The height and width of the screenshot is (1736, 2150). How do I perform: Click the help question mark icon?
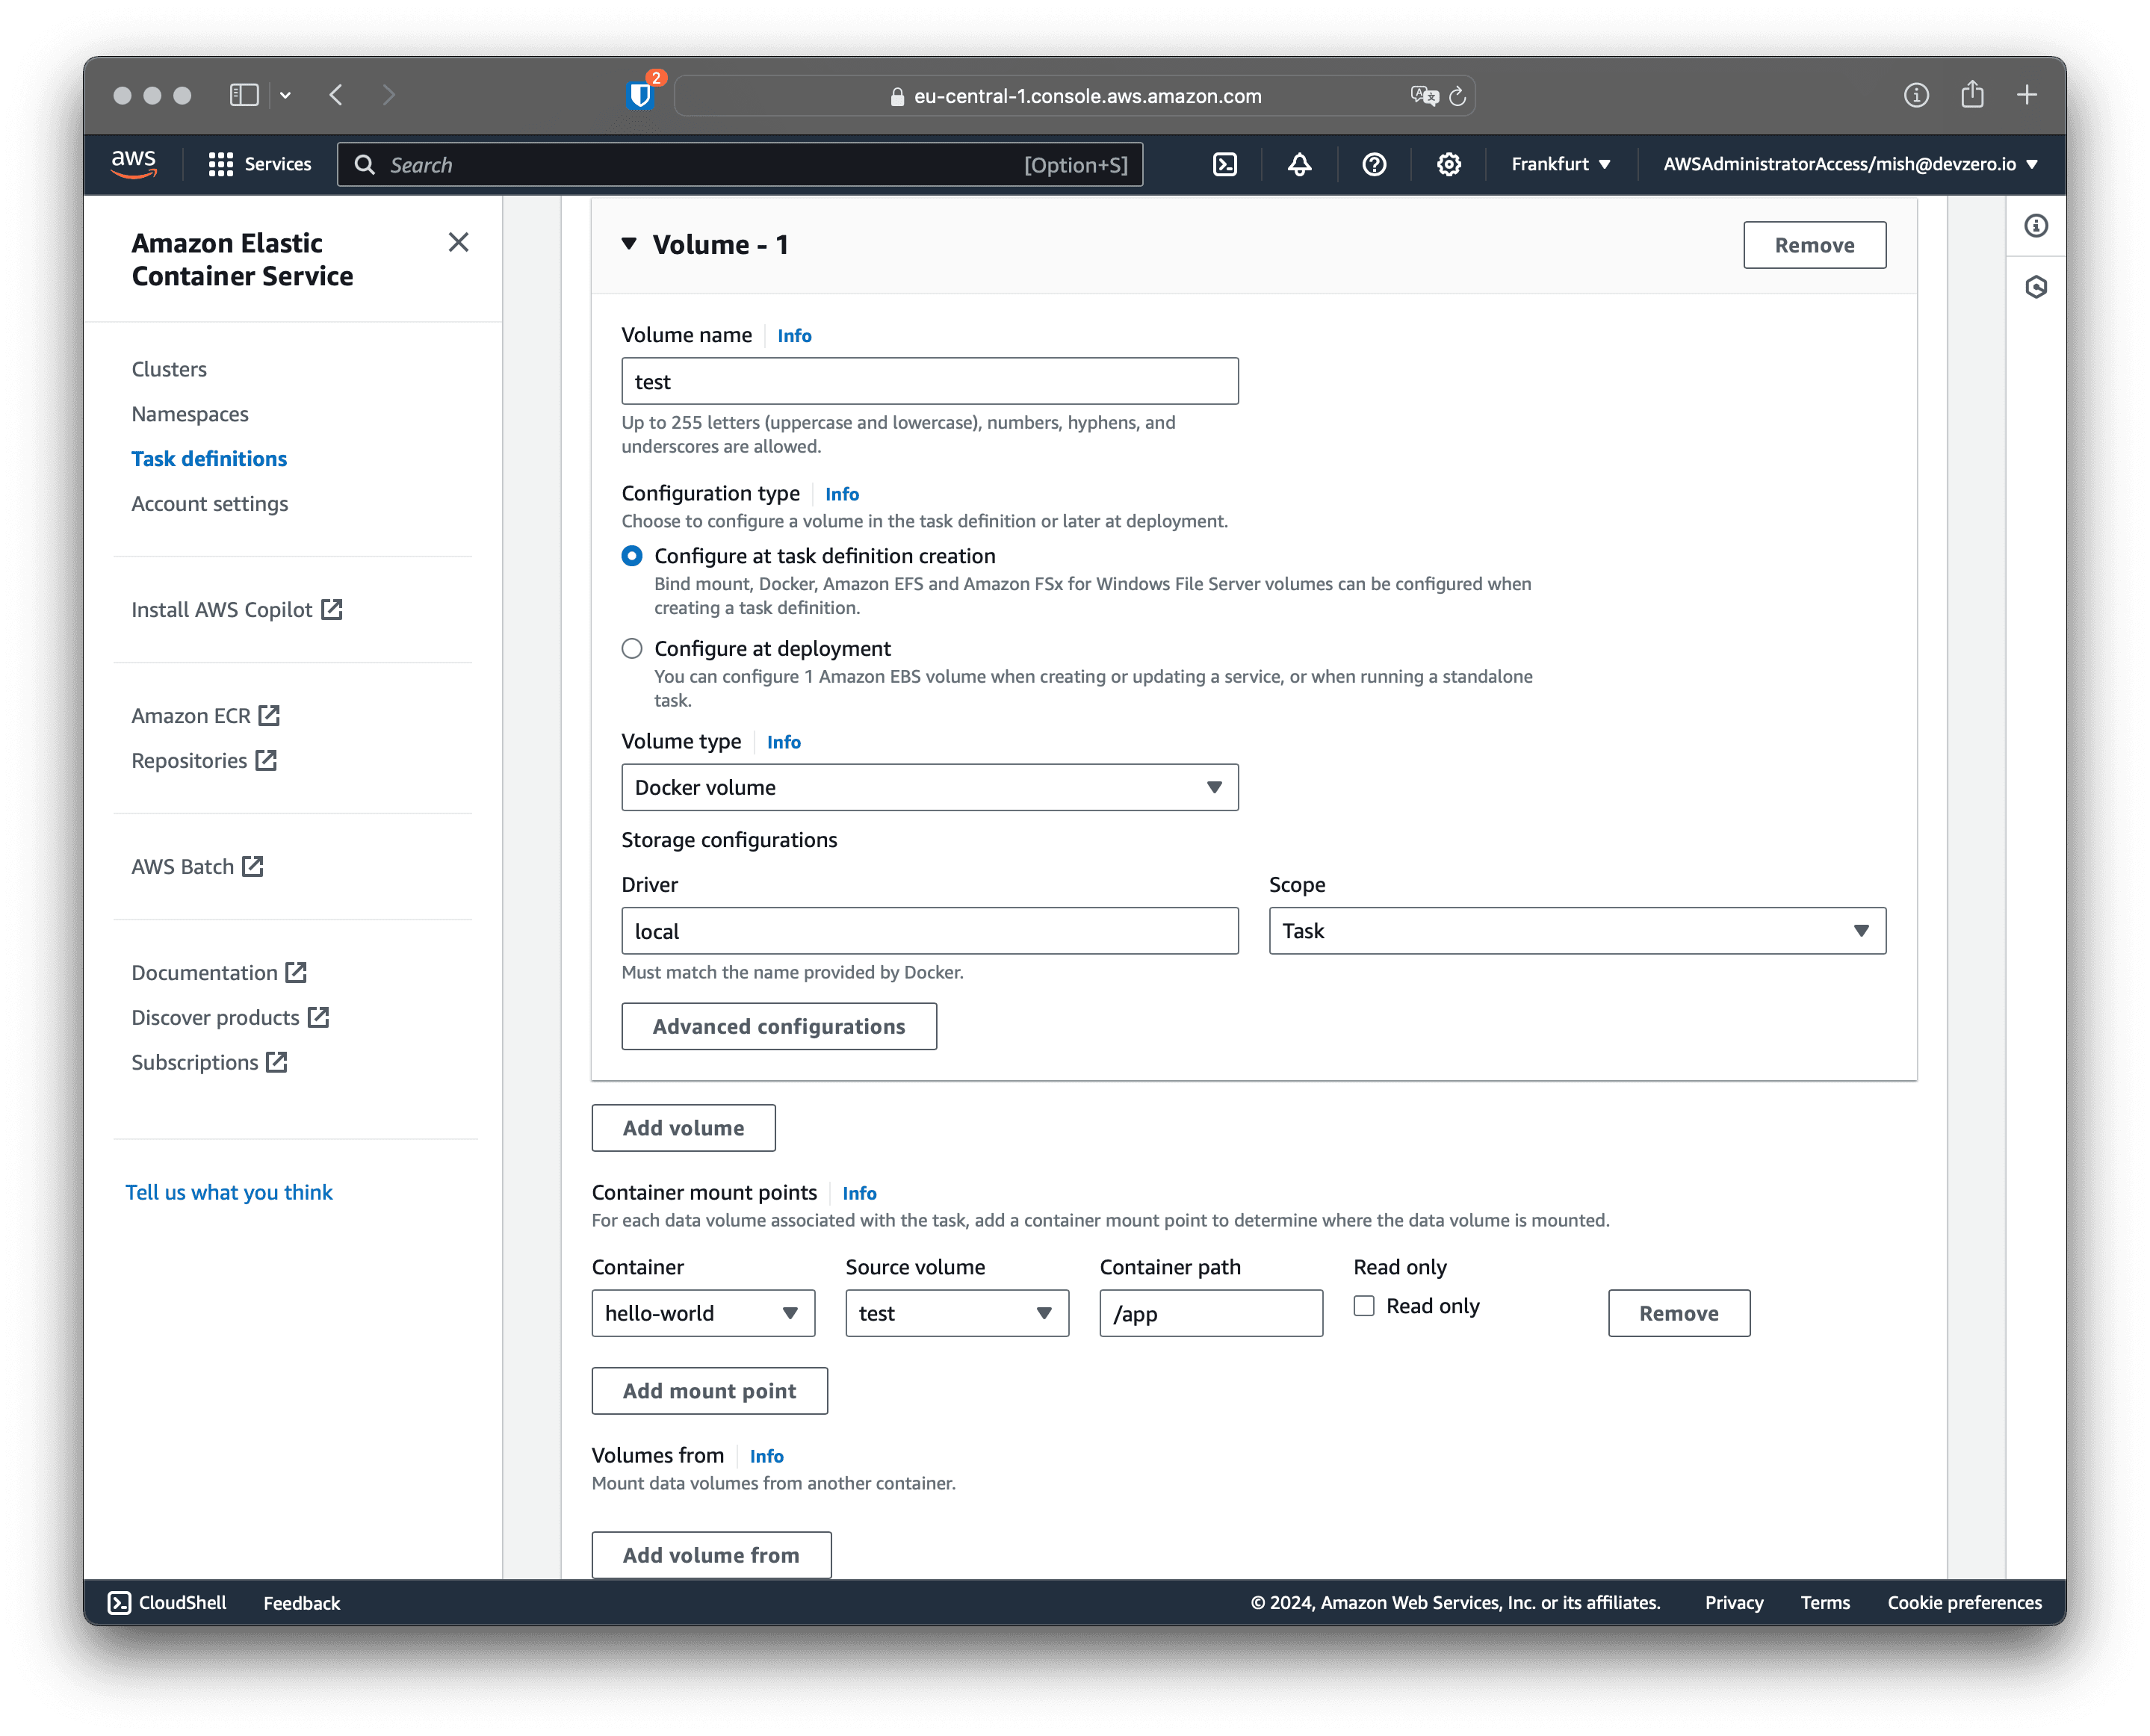1374,164
